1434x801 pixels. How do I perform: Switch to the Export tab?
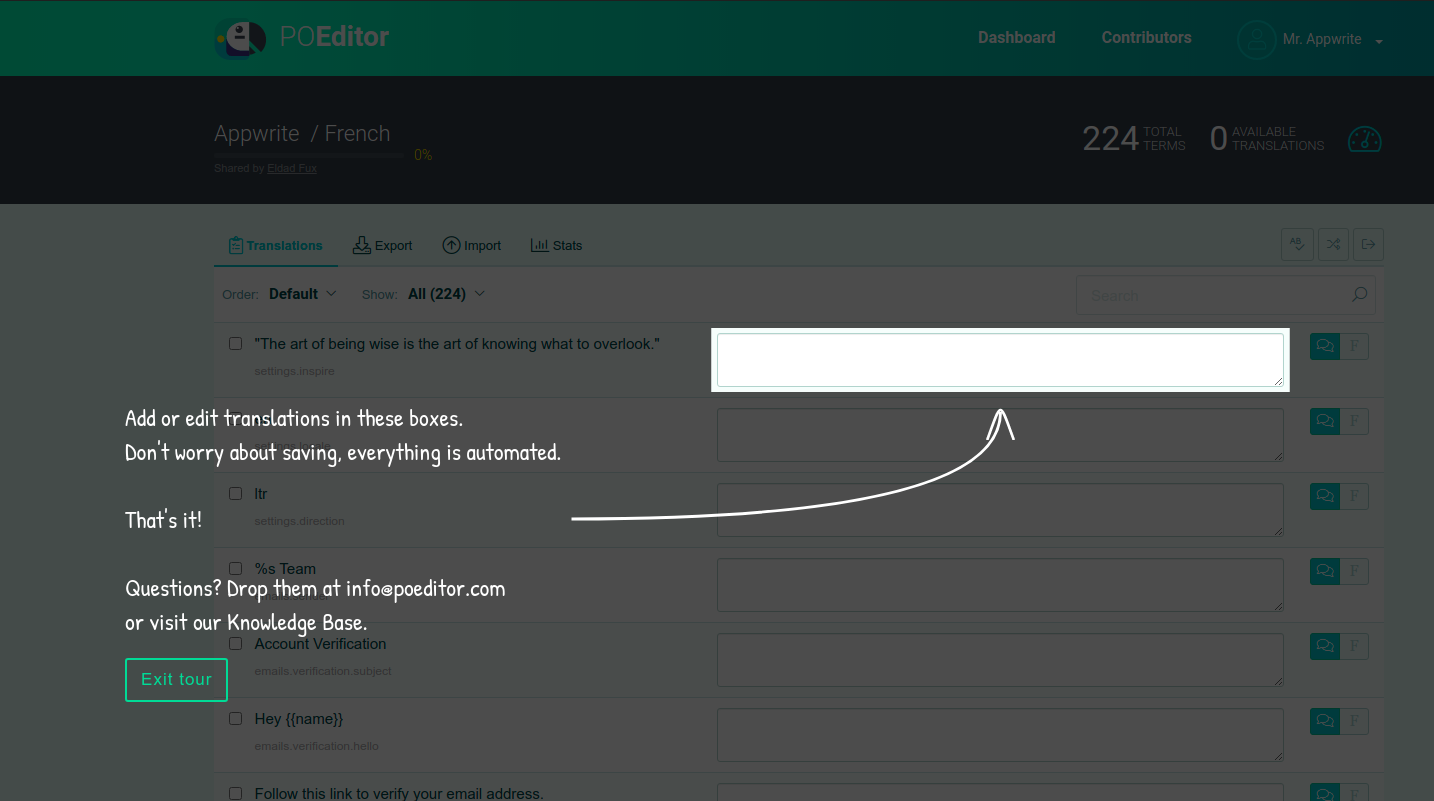click(x=383, y=246)
